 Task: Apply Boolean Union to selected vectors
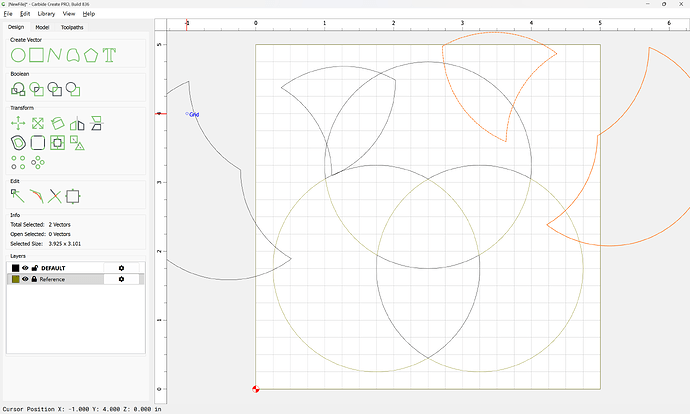pyautogui.click(x=18, y=89)
